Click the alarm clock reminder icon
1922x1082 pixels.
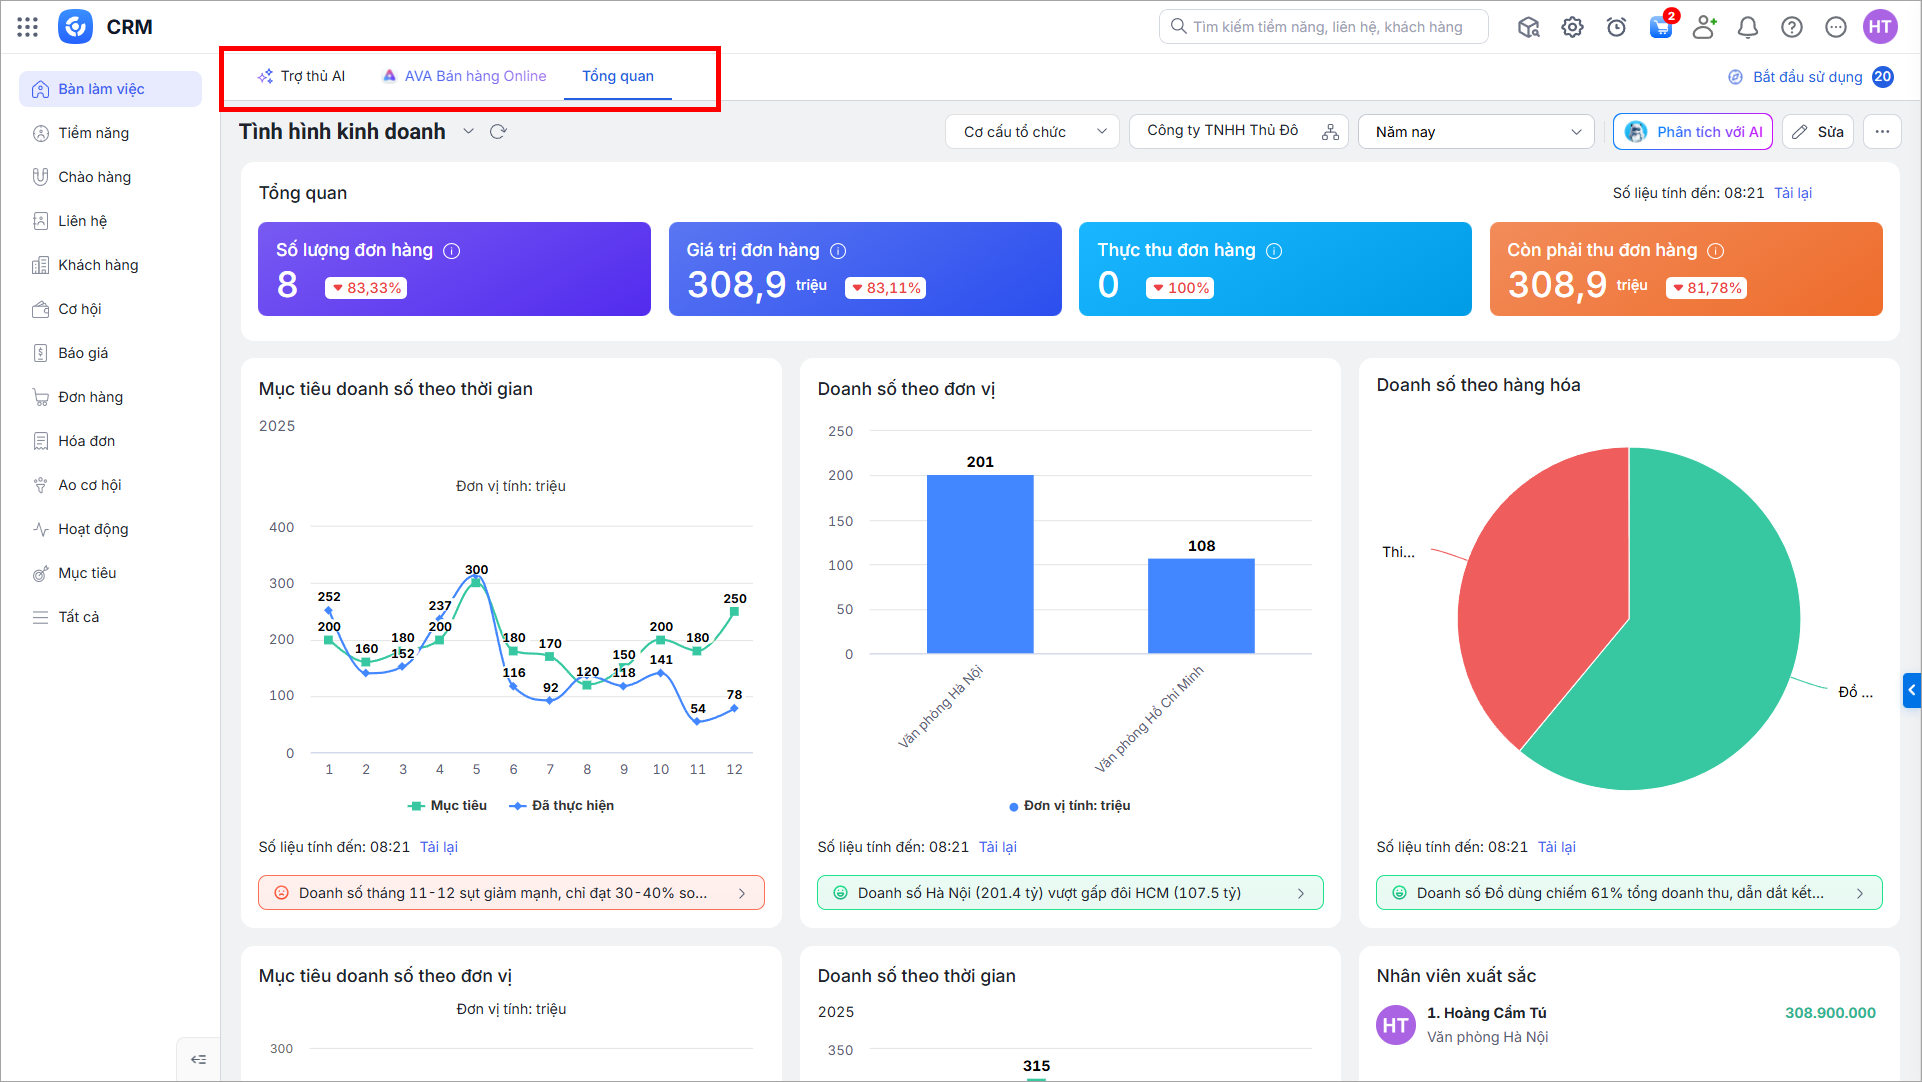coord(1616,27)
